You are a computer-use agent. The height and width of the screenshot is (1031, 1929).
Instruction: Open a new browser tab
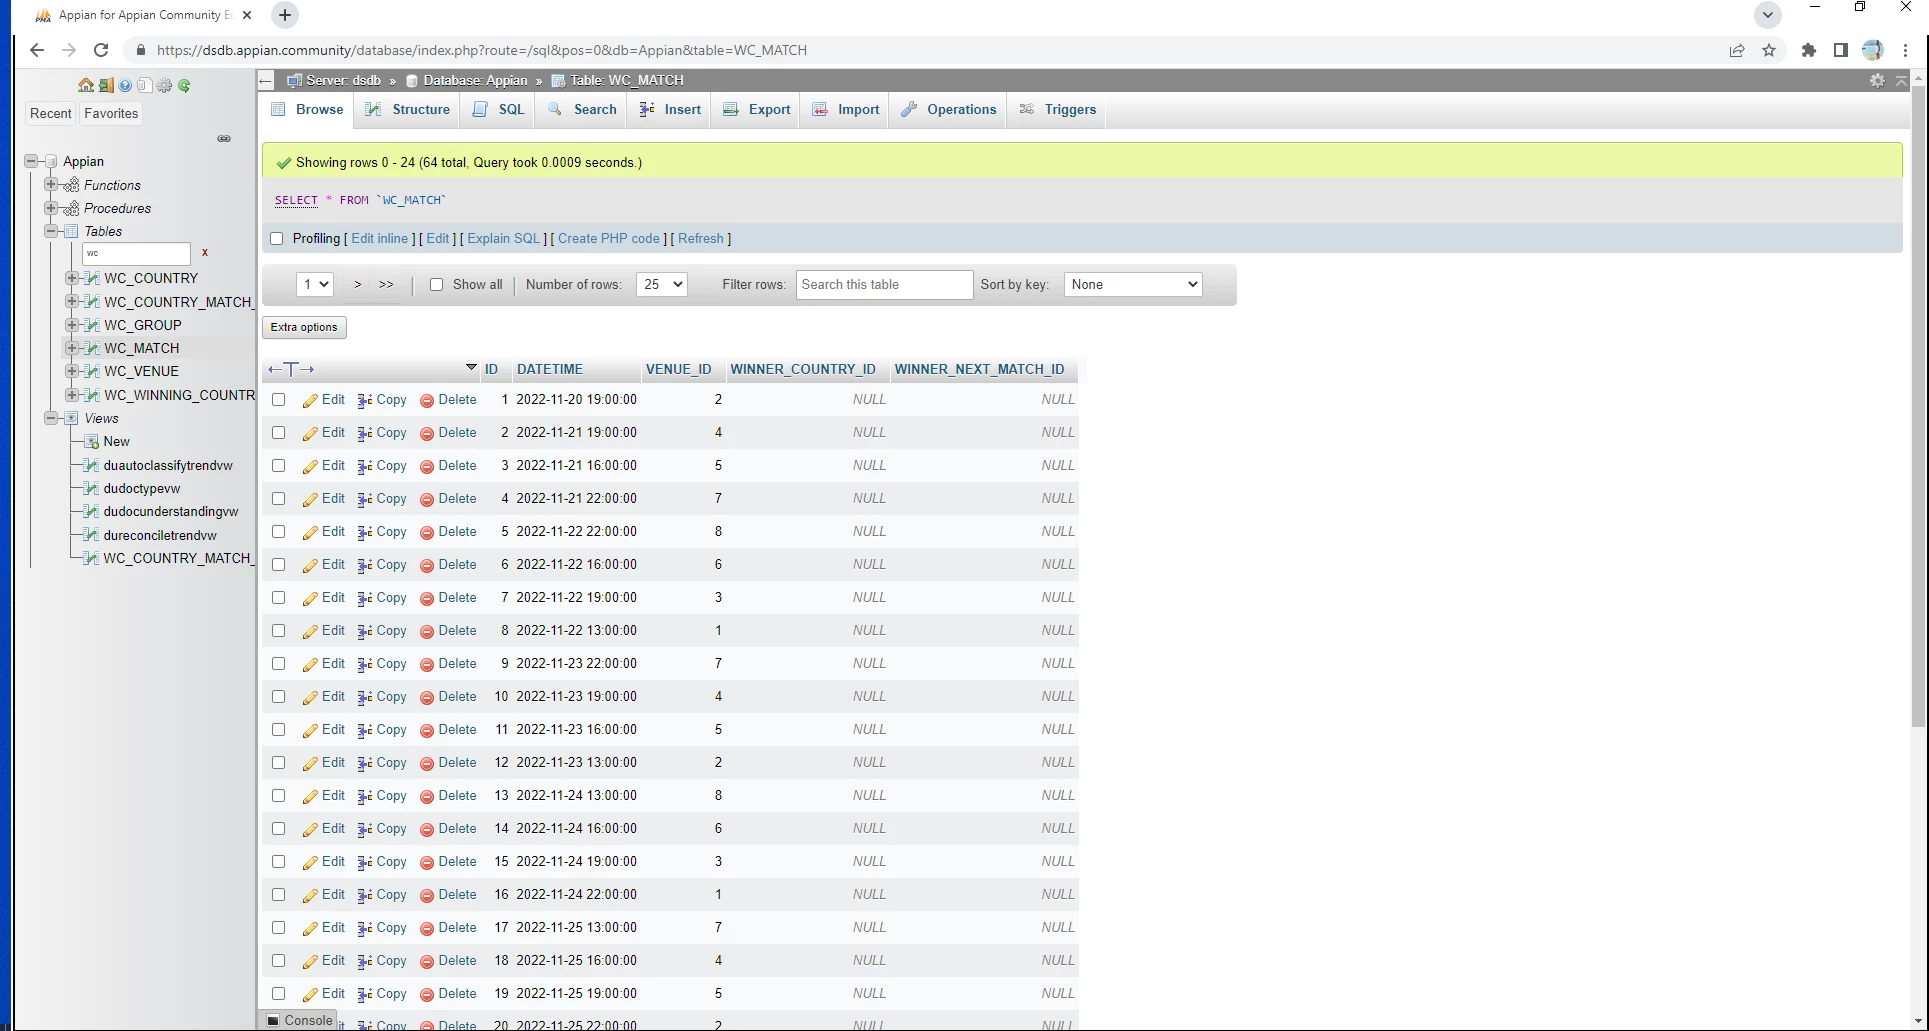click(285, 15)
